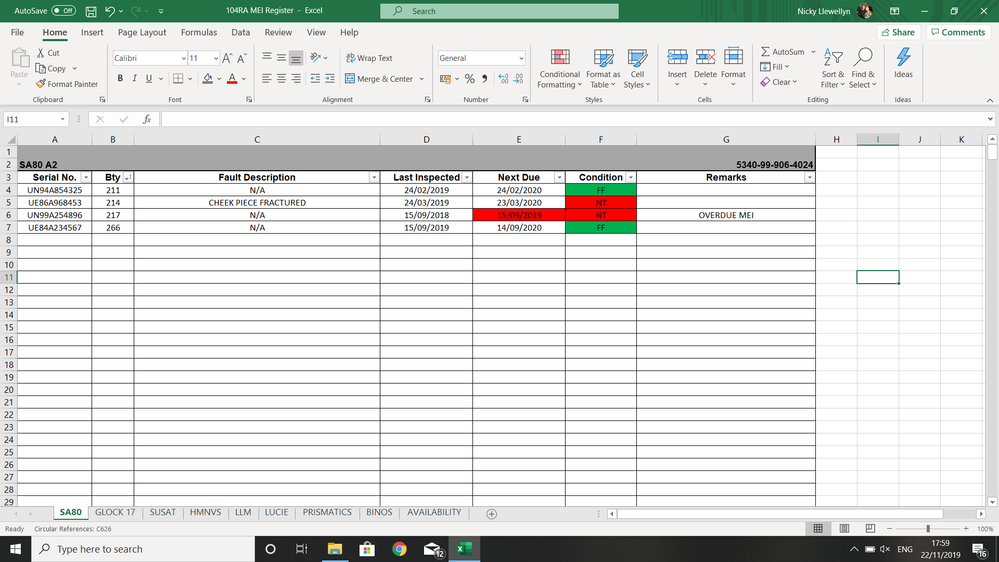Switch to Page Break Preview
The width and height of the screenshot is (999, 562).
point(870,529)
